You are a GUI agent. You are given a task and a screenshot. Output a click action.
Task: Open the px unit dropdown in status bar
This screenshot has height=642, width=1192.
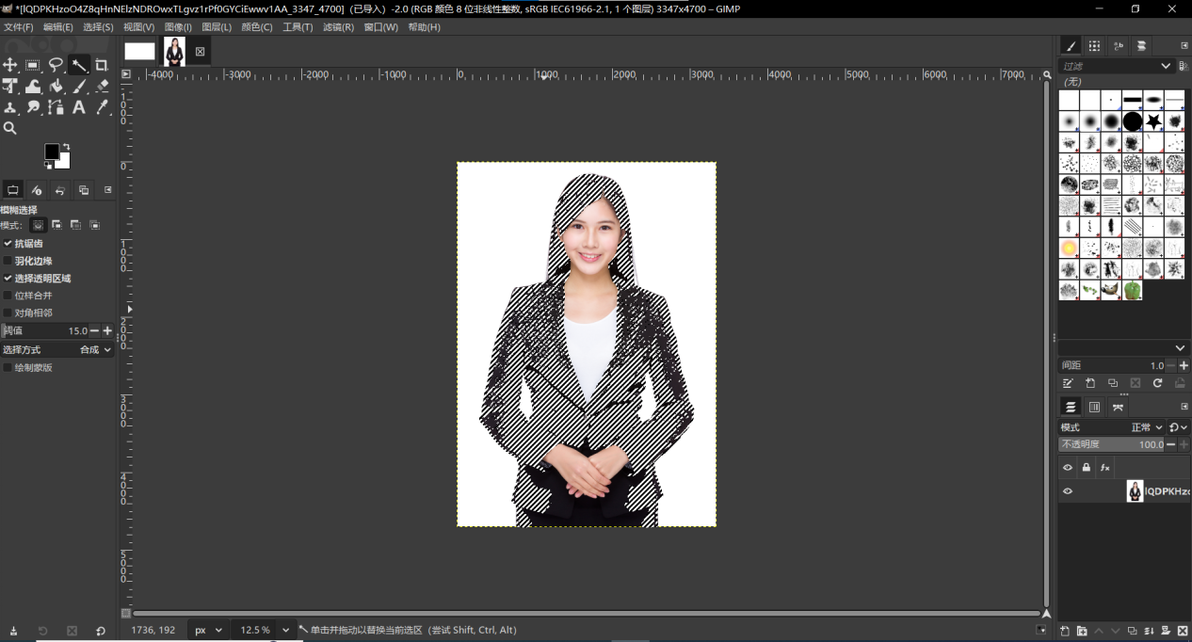point(208,630)
